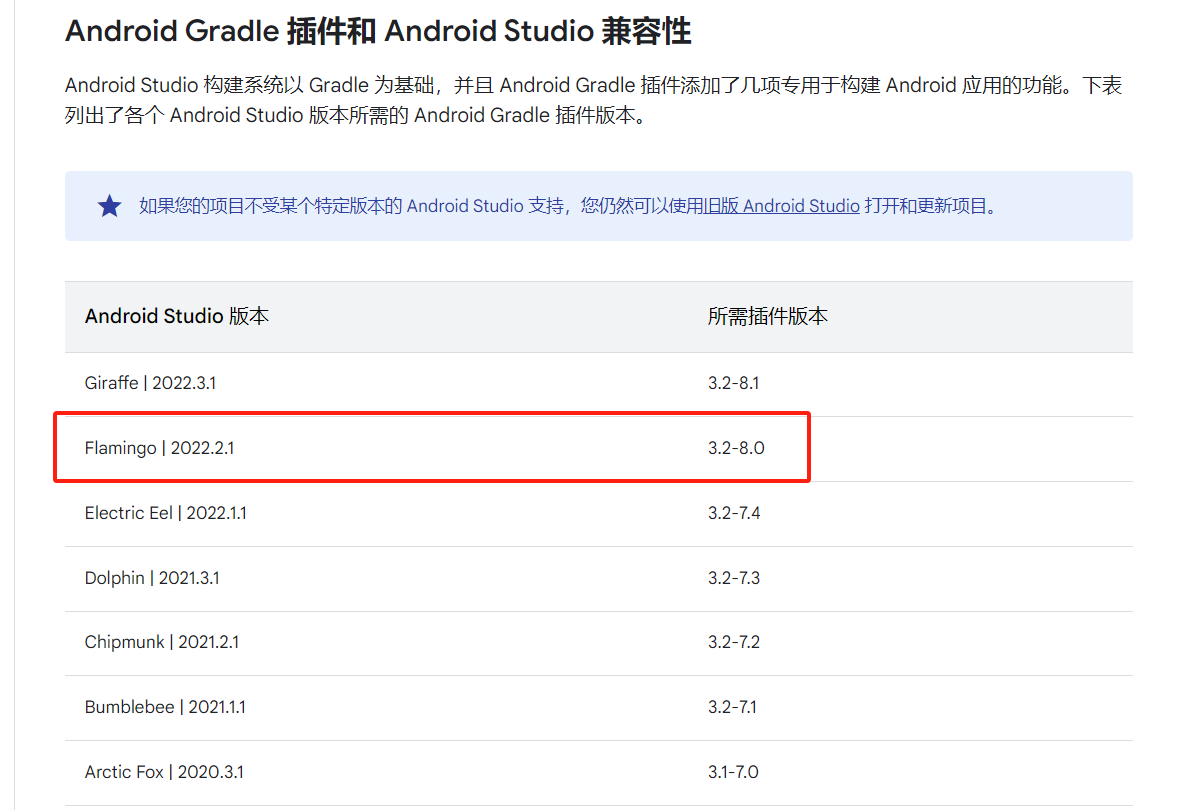Open the 旧版 Android Studio link
The image size is (1180, 810).
[x=781, y=206]
